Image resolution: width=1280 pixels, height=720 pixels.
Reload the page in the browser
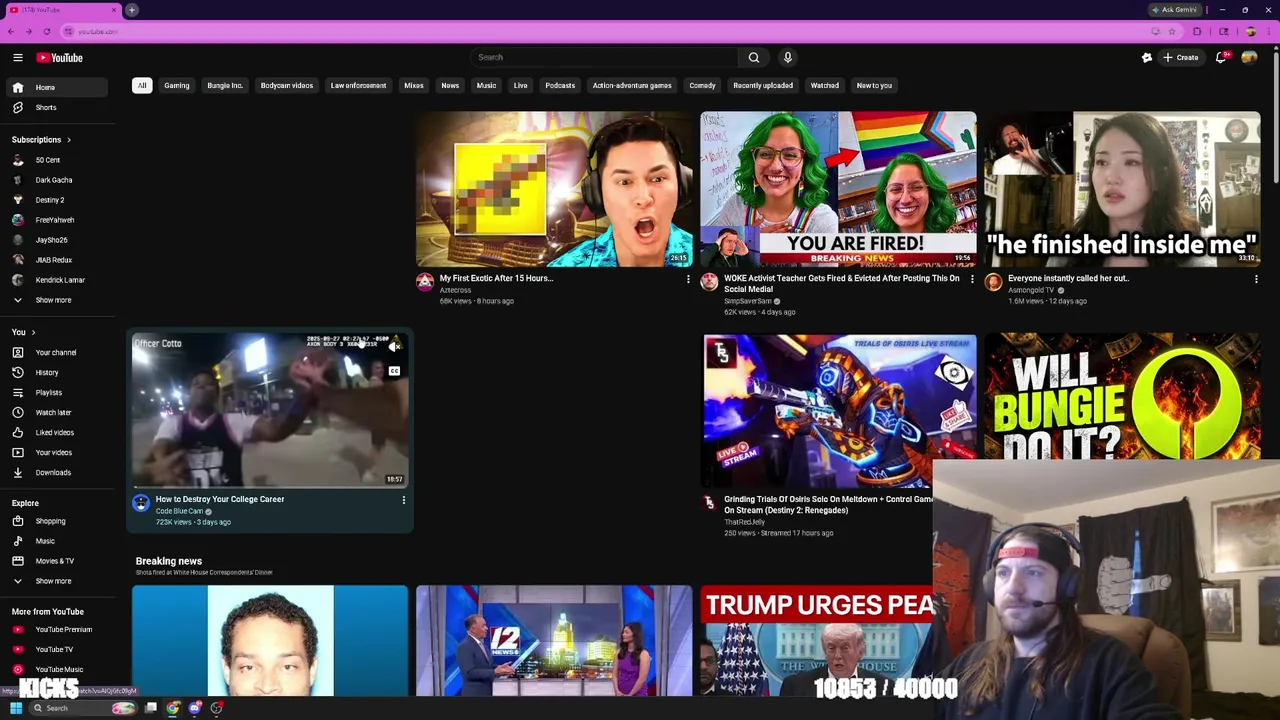[46, 31]
